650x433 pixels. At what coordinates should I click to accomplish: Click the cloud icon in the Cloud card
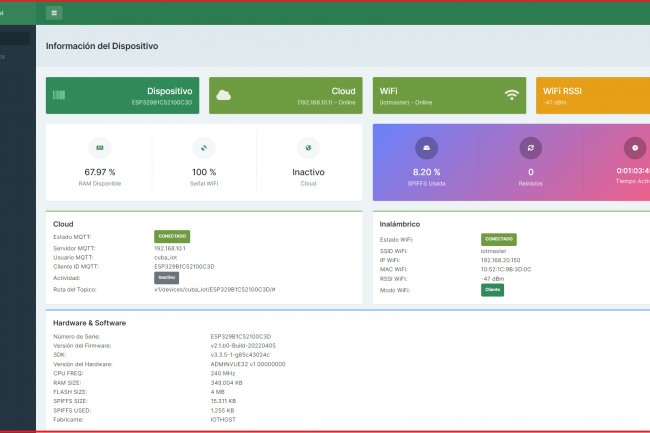point(224,95)
